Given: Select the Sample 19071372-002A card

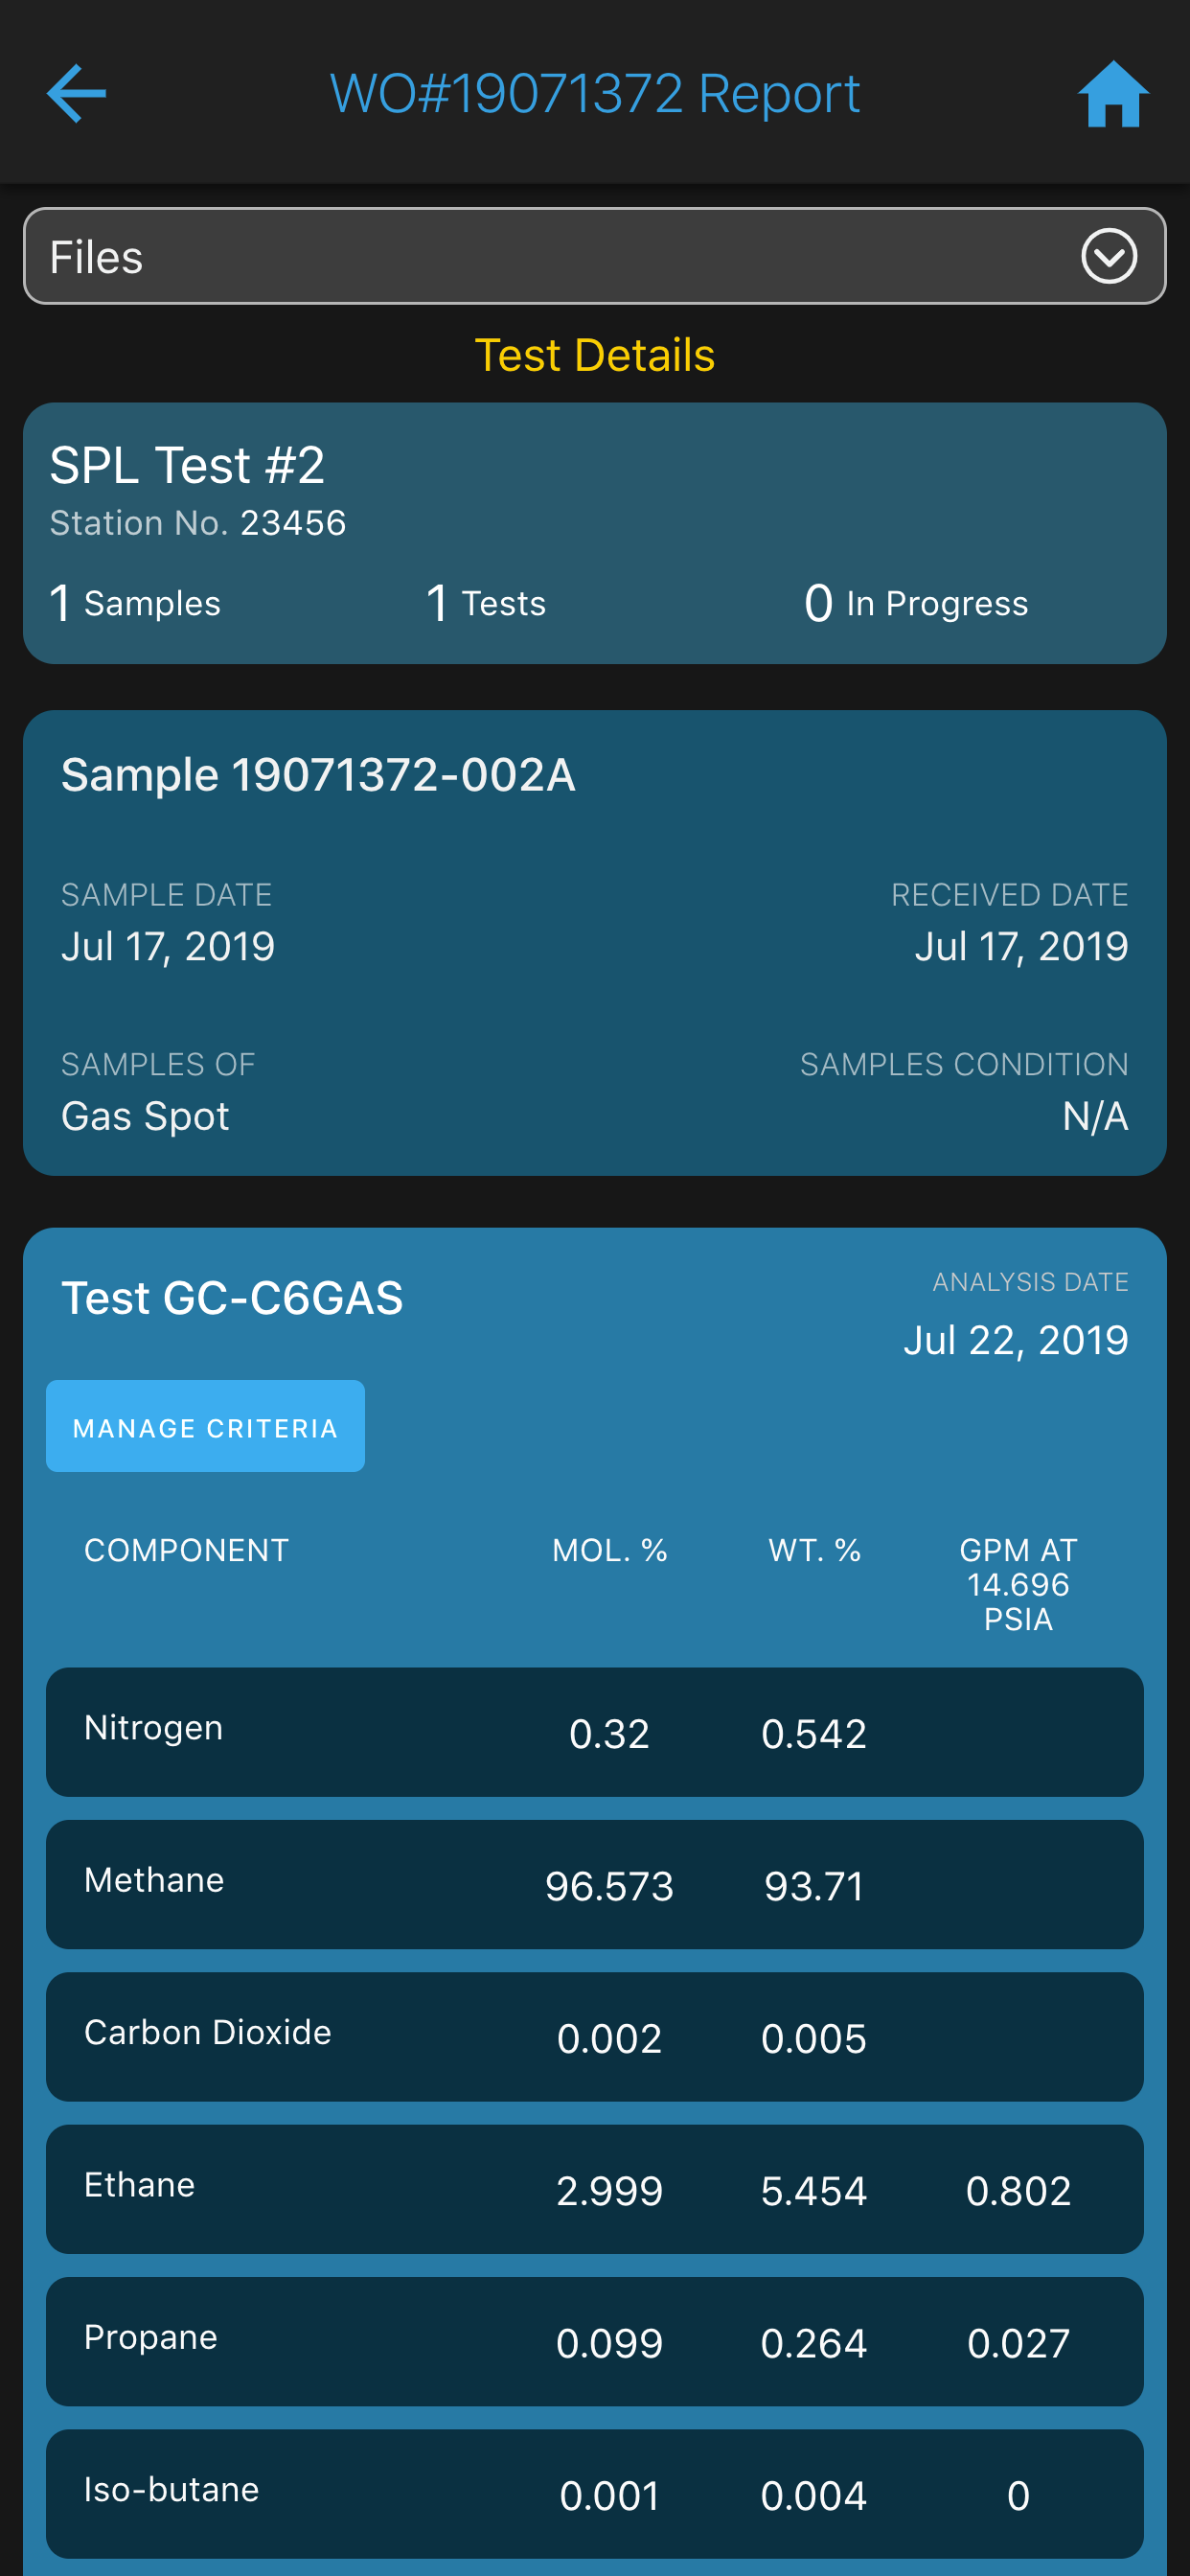Looking at the screenshot, I should (x=595, y=943).
